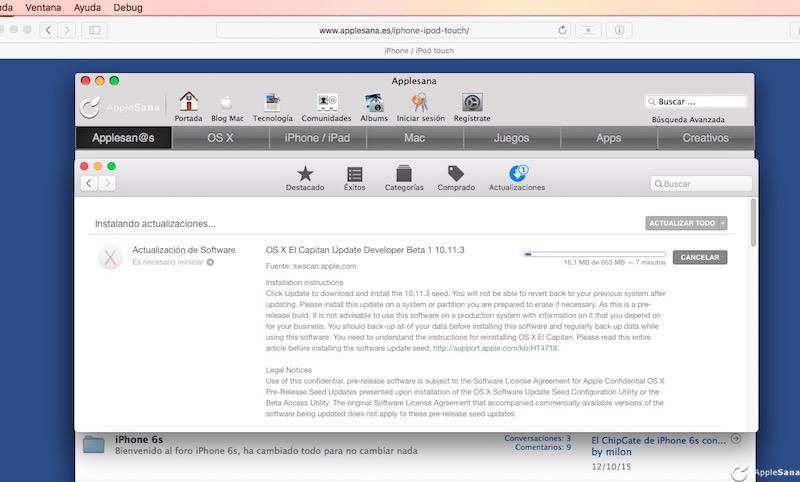Click the Instalando actualizaciones heading
The height and width of the screenshot is (482, 800).
[x=155, y=223]
